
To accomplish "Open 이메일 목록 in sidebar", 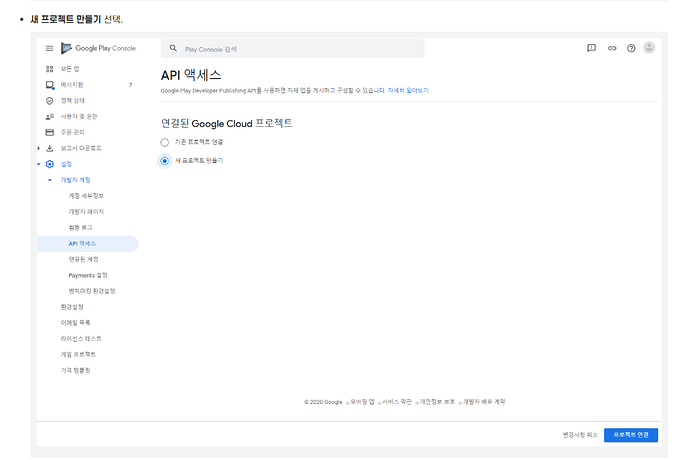I will [75, 323].
